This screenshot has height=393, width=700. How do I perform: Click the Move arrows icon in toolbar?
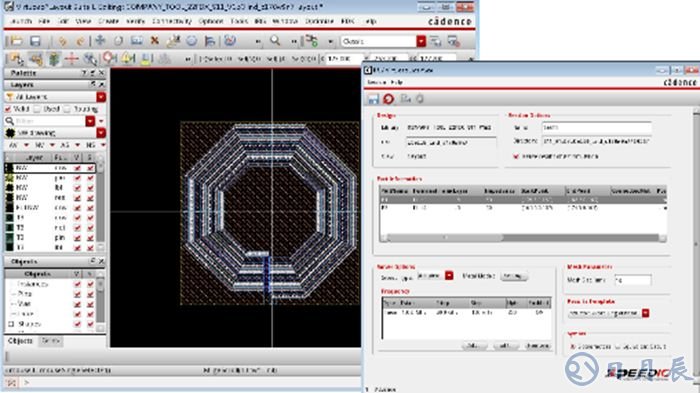point(100,41)
